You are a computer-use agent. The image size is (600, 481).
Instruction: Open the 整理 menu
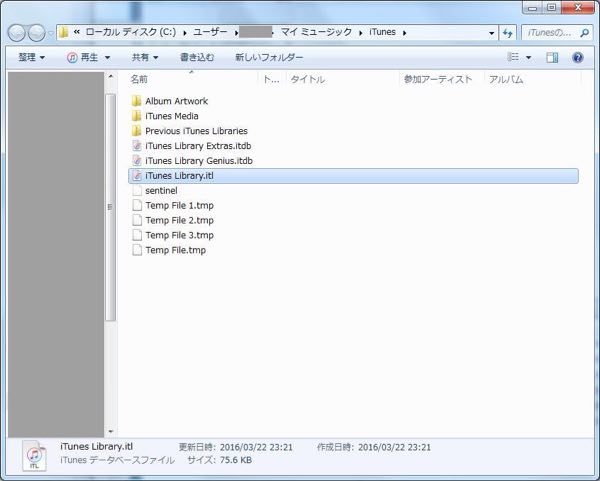click(x=31, y=57)
